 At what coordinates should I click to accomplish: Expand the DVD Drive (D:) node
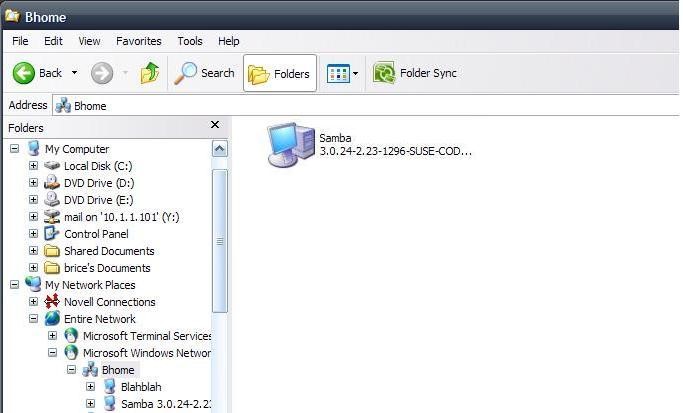pos(33,183)
